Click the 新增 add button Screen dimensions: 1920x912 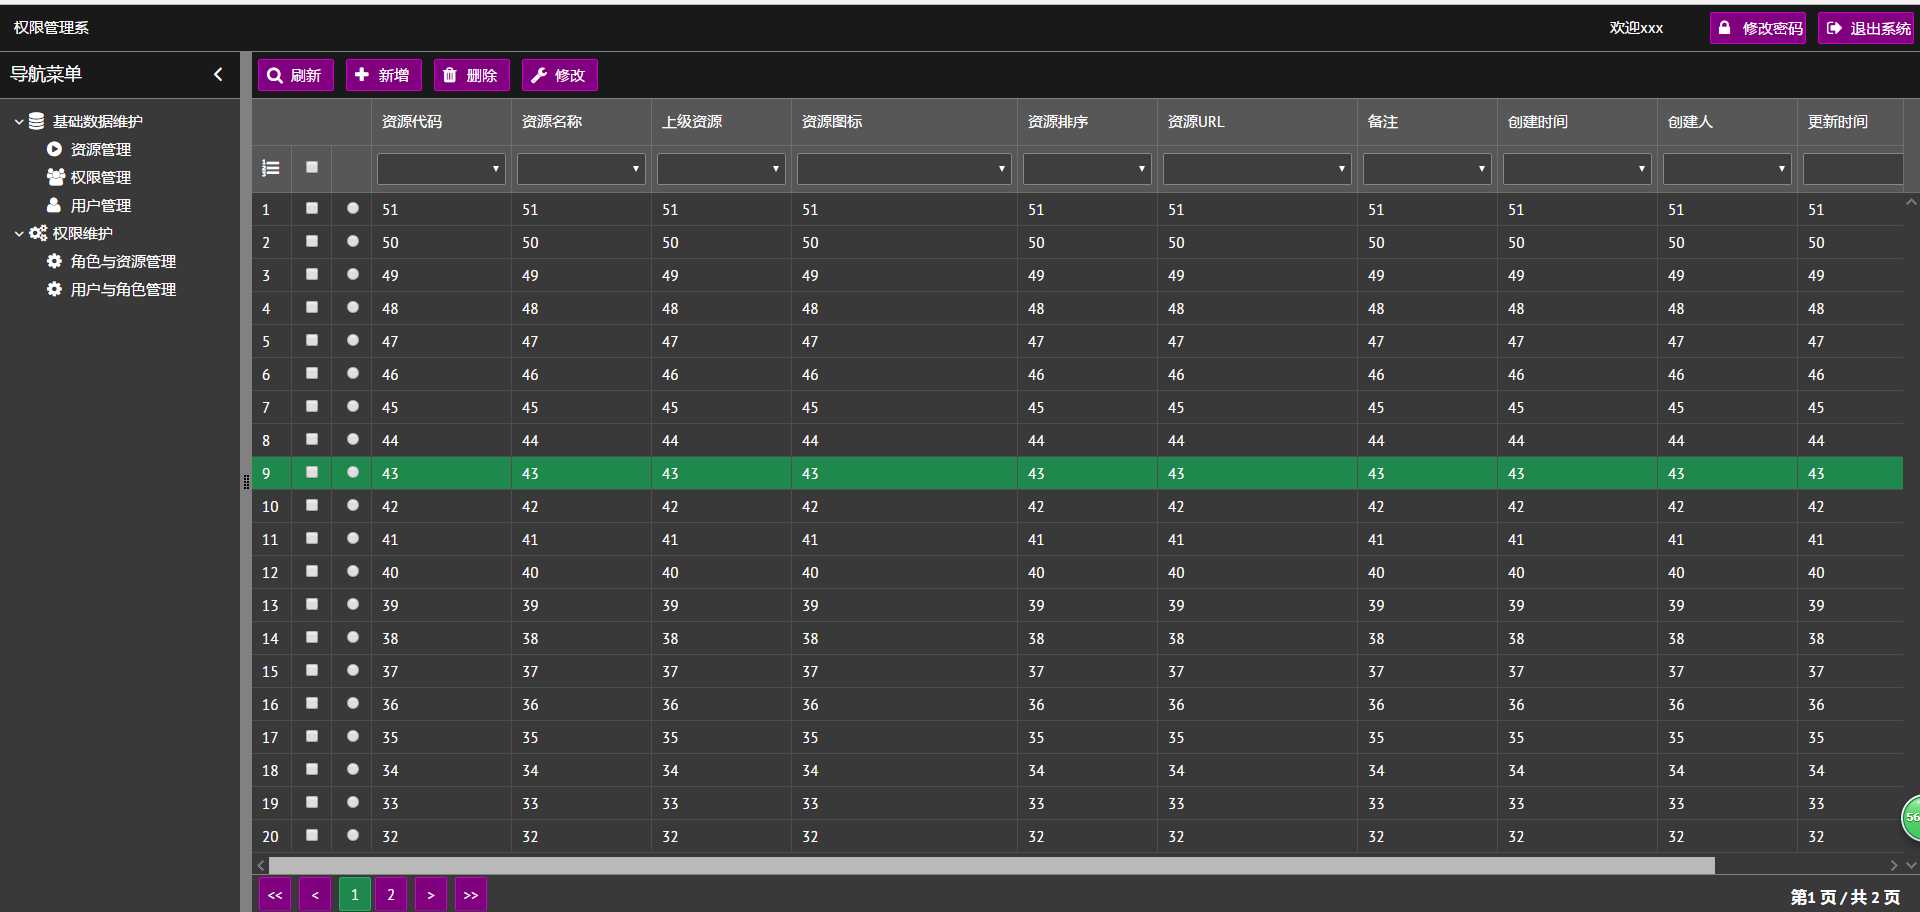384,75
